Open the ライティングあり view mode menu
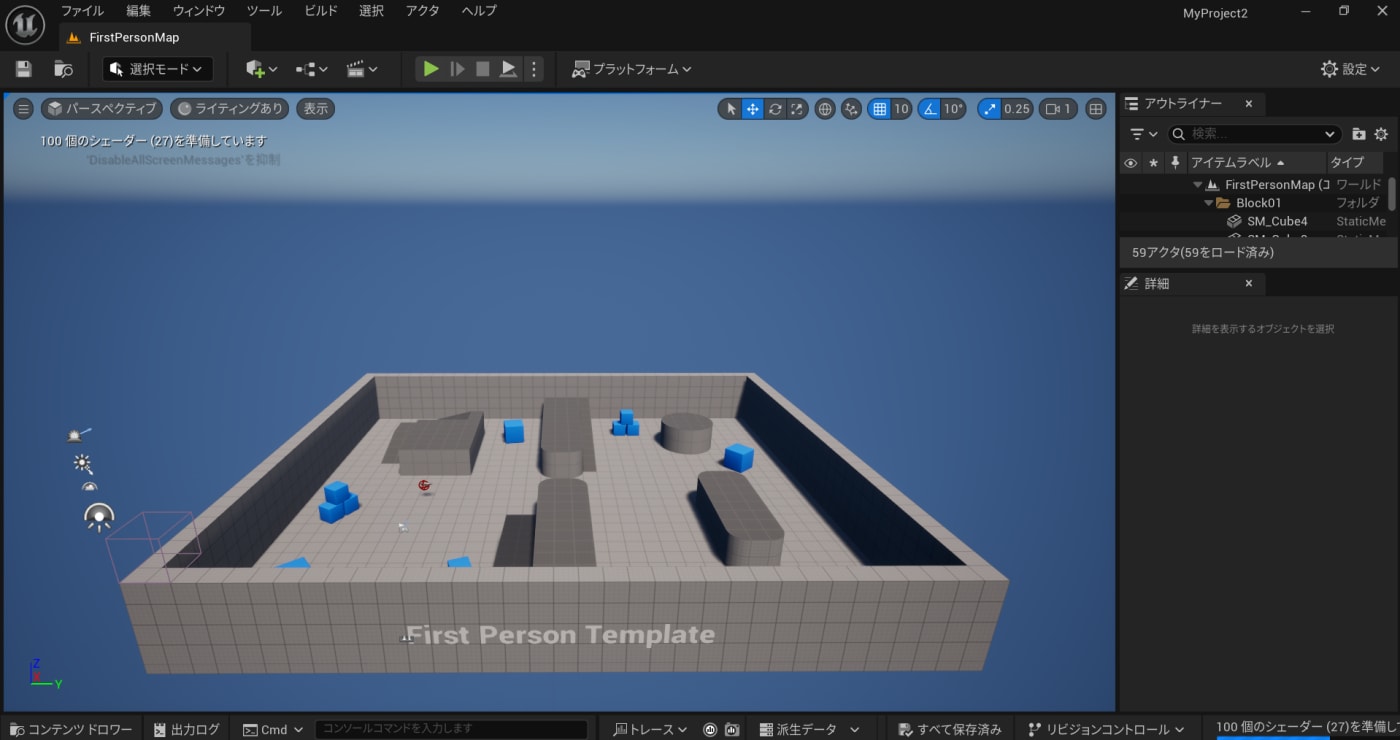This screenshot has width=1400, height=740. (230, 108)
